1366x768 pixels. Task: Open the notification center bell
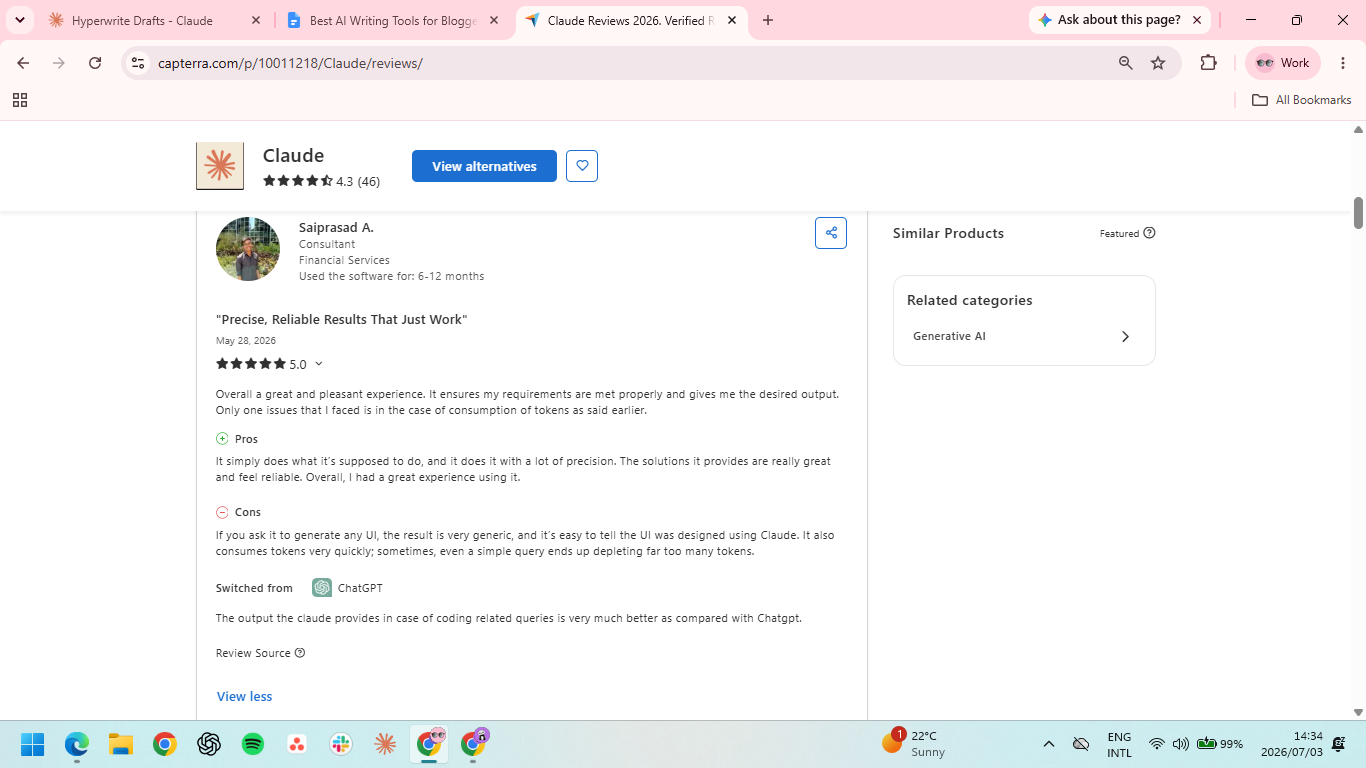coord(1339,744)
